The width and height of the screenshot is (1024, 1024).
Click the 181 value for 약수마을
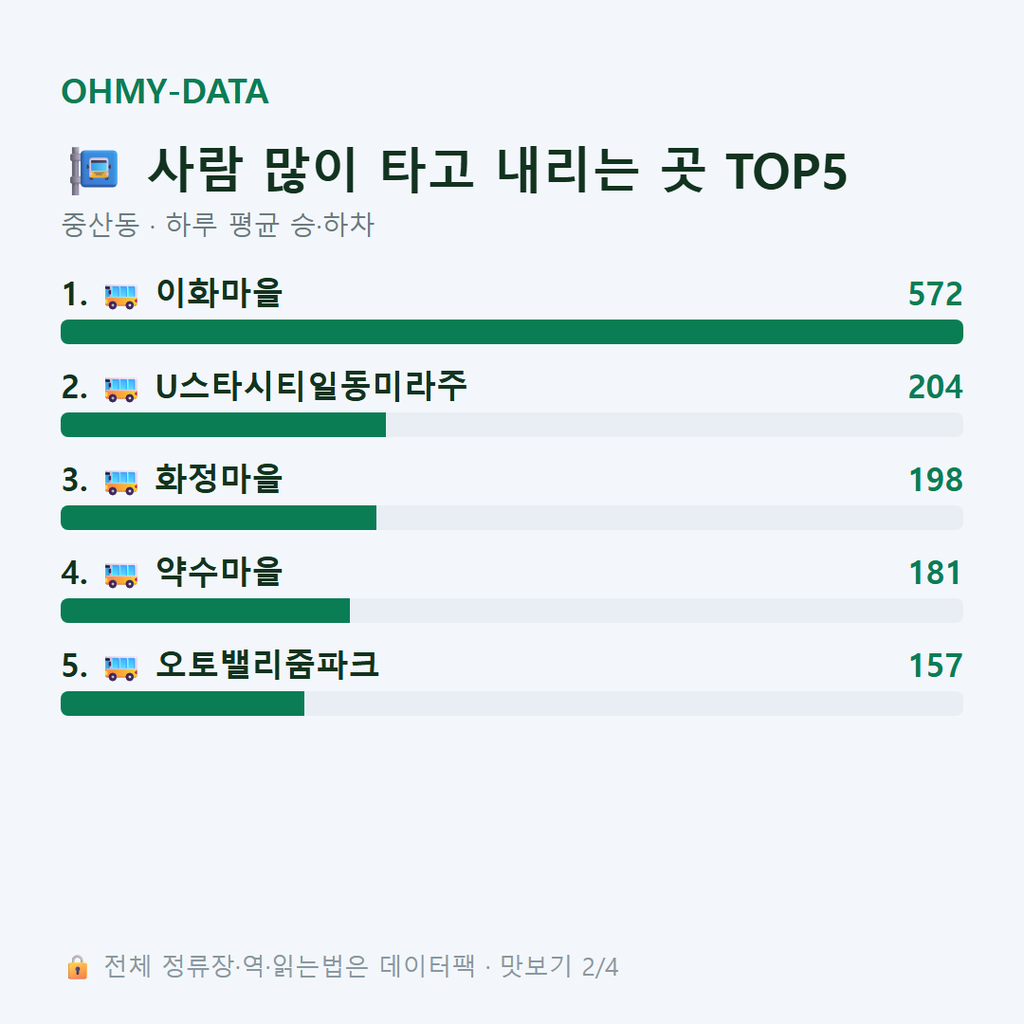tap(935, 573)
